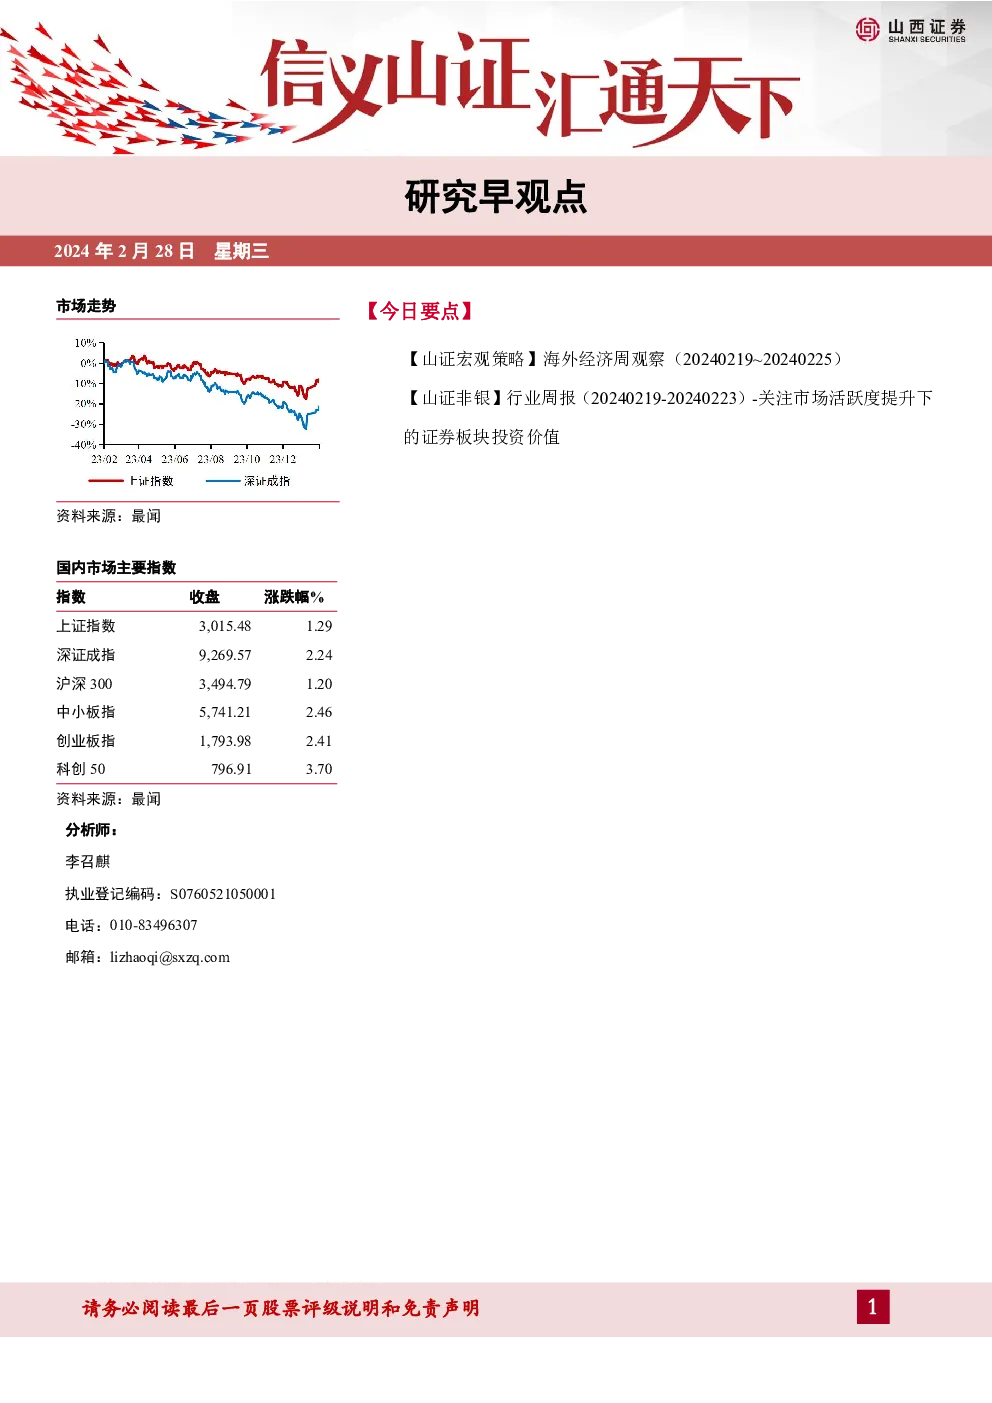Viewport: 992px width, 1403px height.
Task: Click the 国内市场主要指数 heading
Action: pos(116,567)
